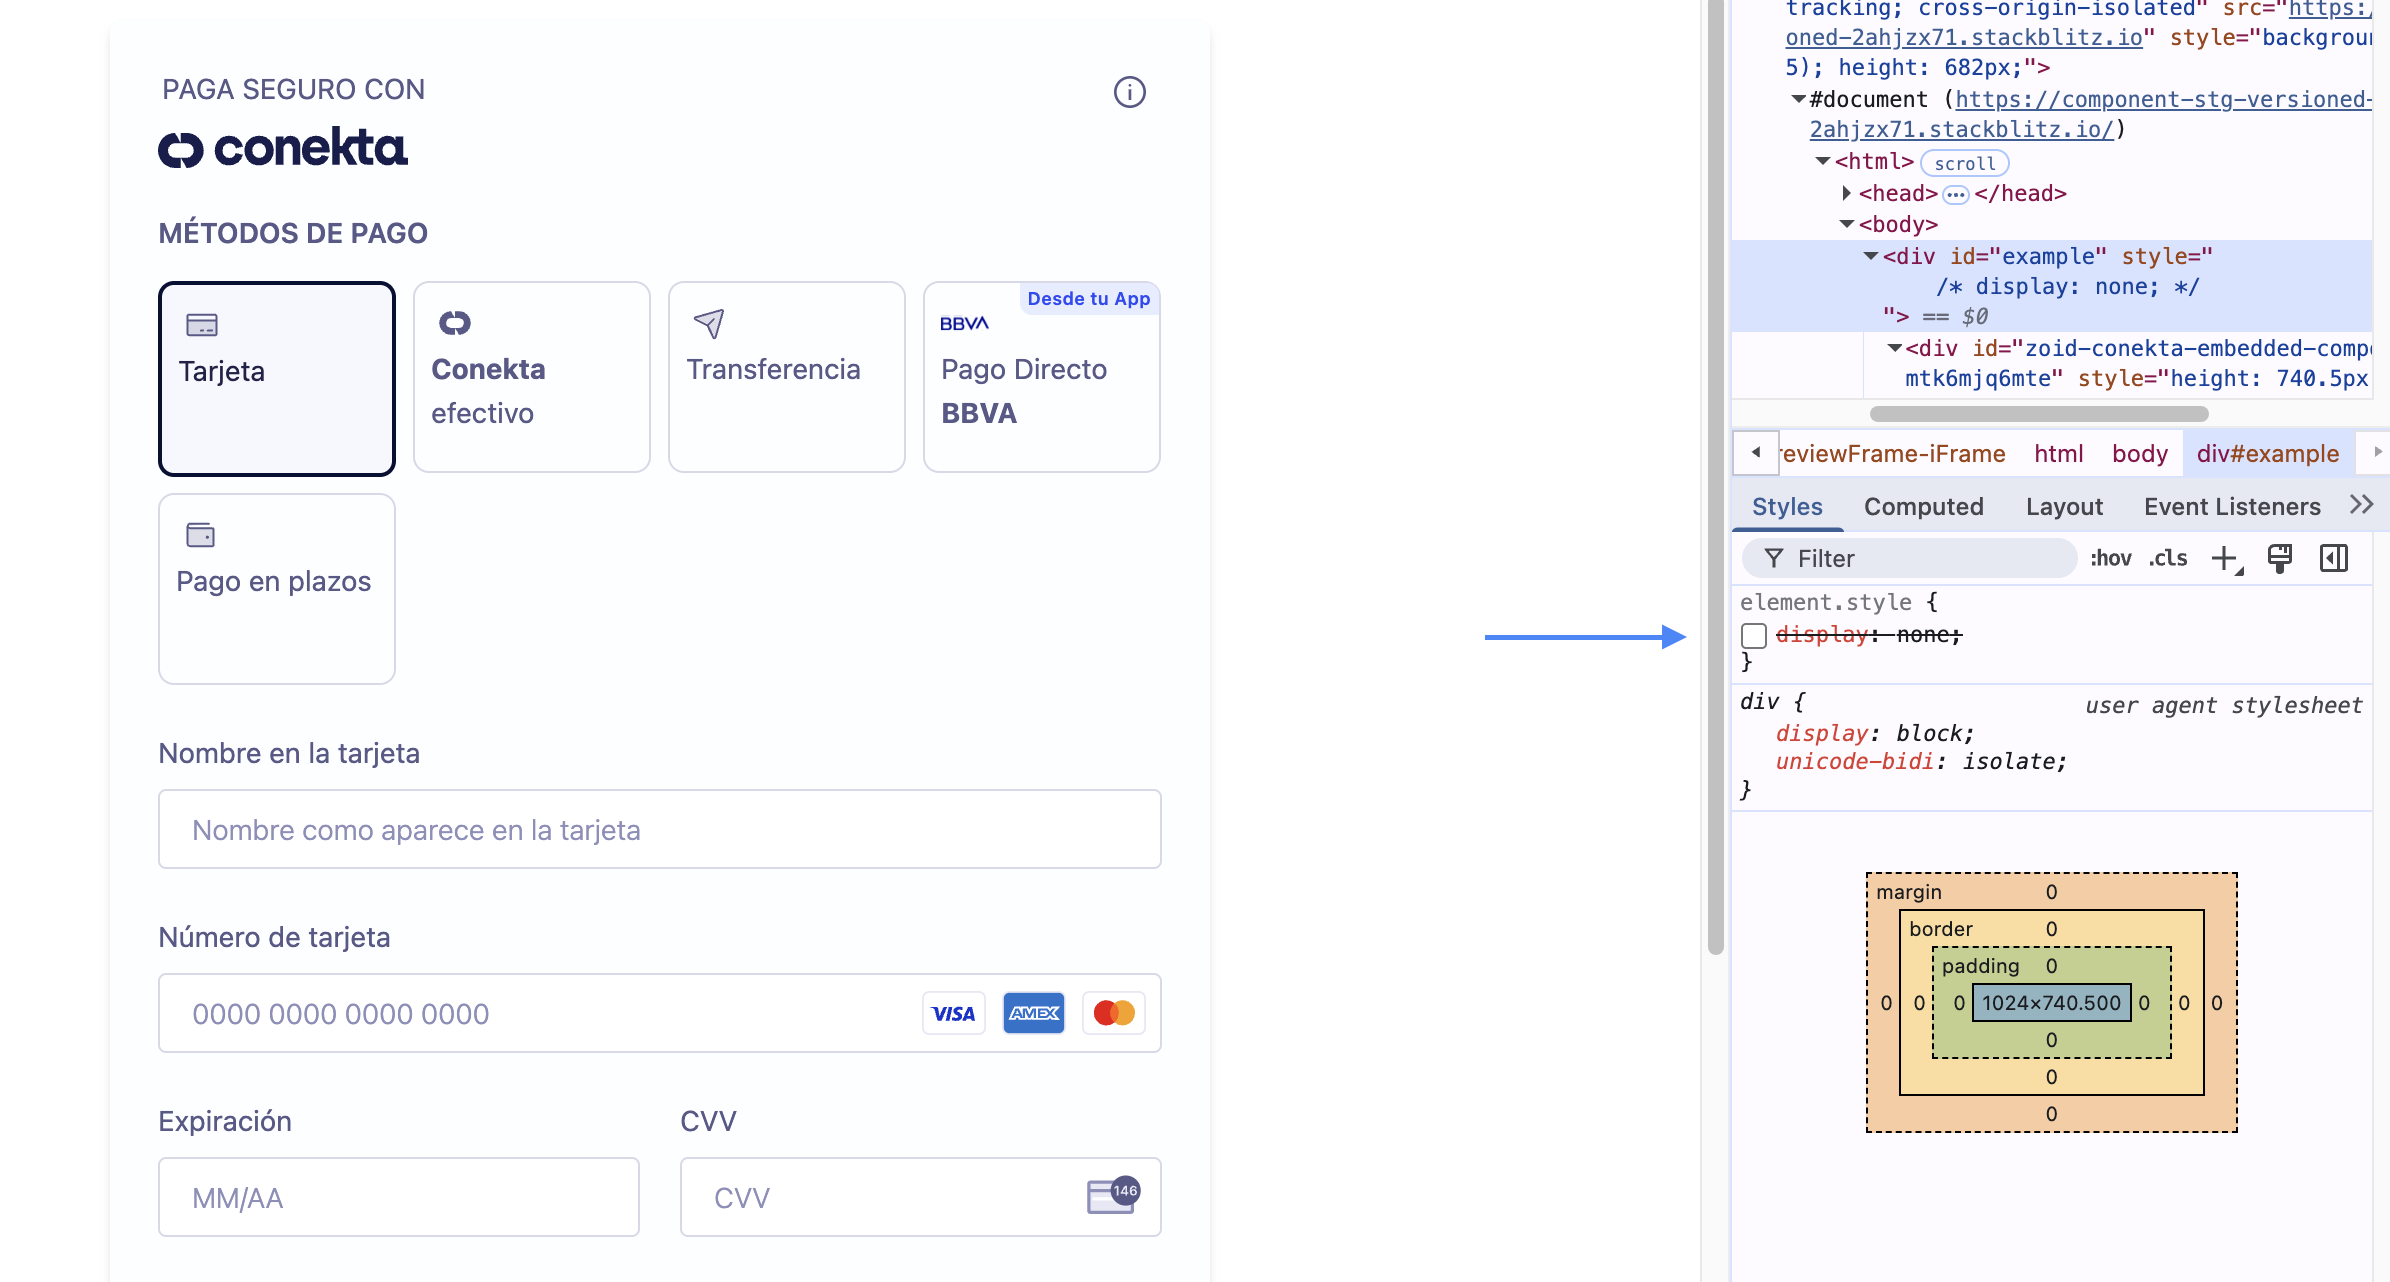Expand the head element node

point(1847,193)
